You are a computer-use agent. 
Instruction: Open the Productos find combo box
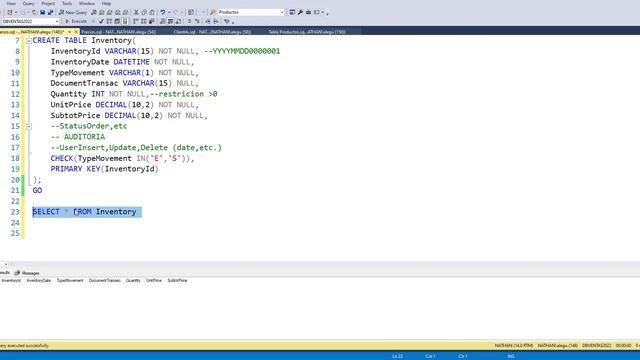pyautogui.click(x=251, y=12)
